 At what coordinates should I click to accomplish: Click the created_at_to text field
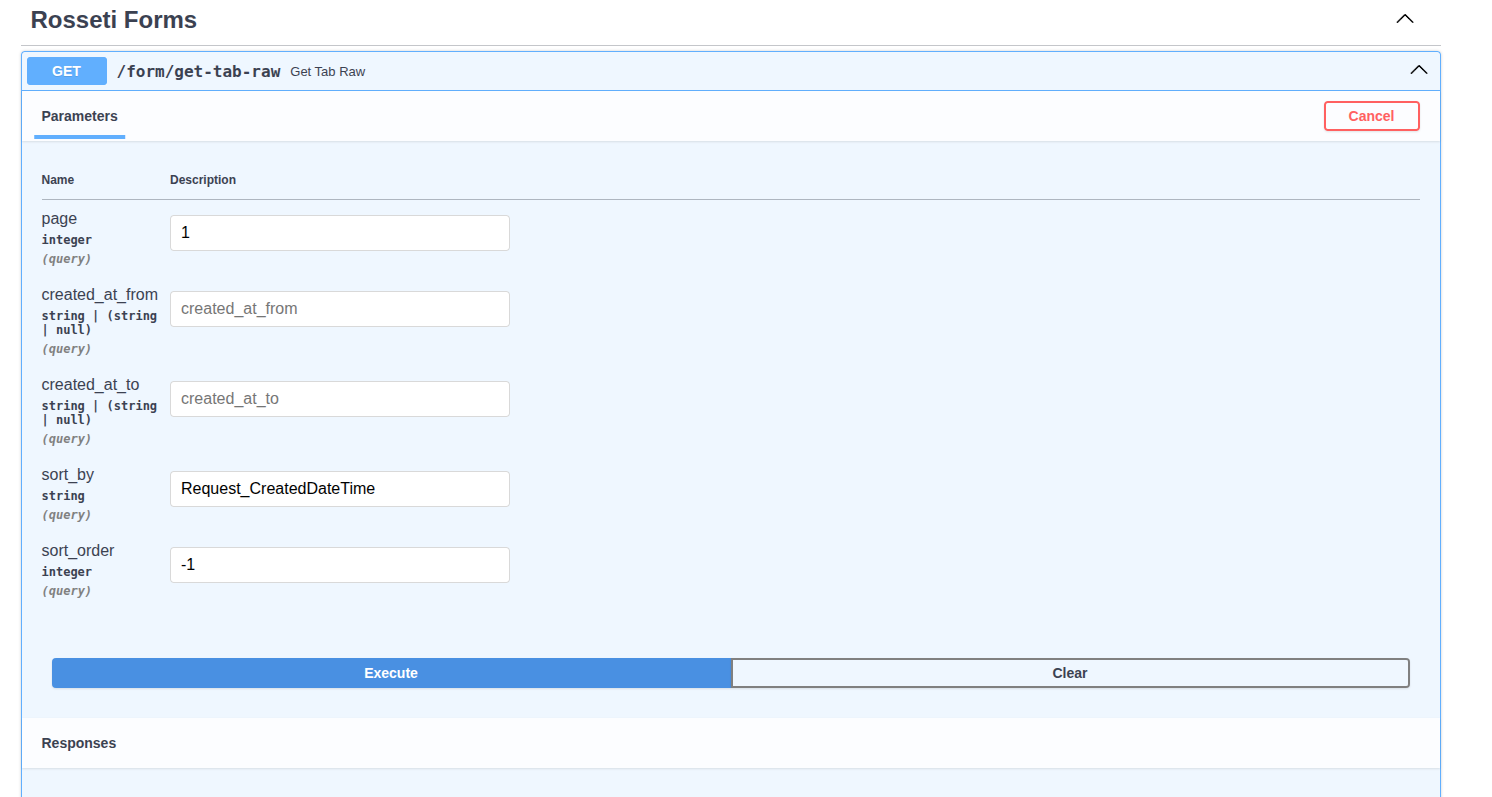[339, 399]
